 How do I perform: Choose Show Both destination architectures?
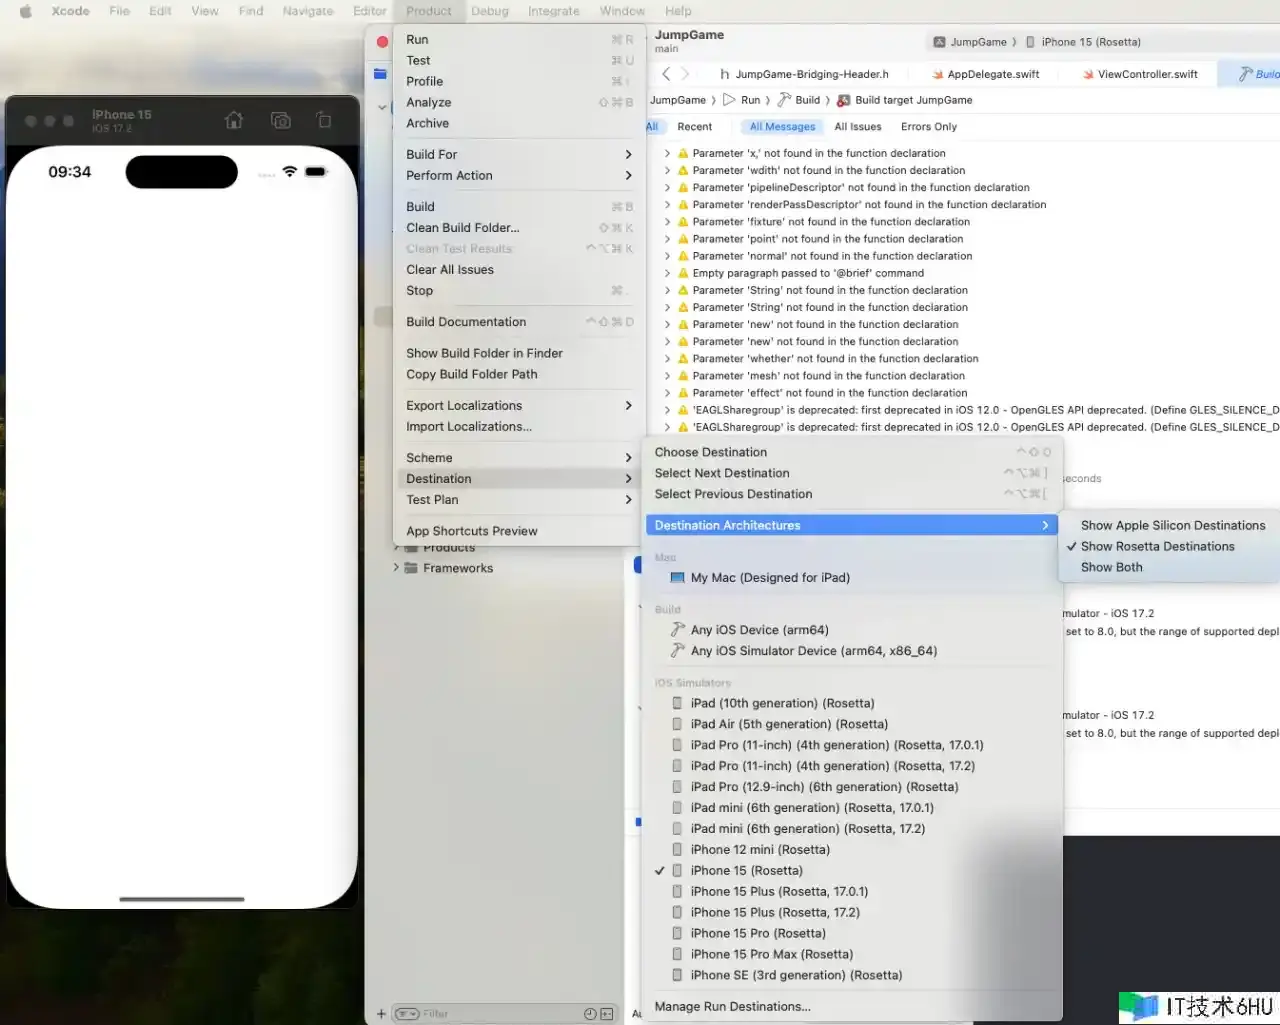point(1111,567)
